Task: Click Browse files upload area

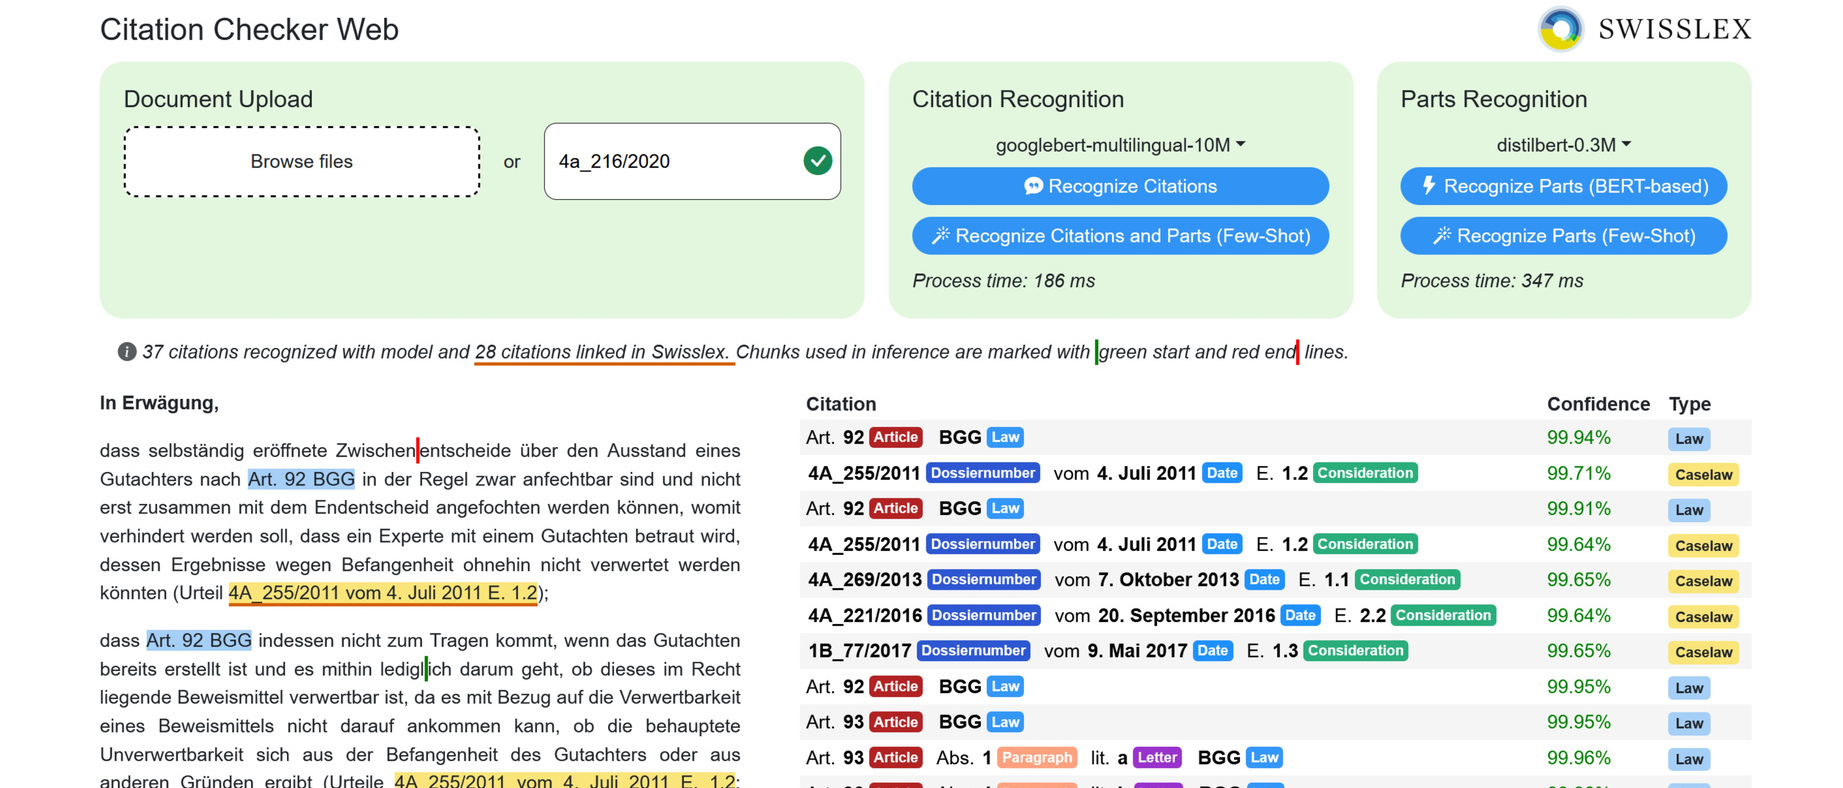Action: [301, 162]
